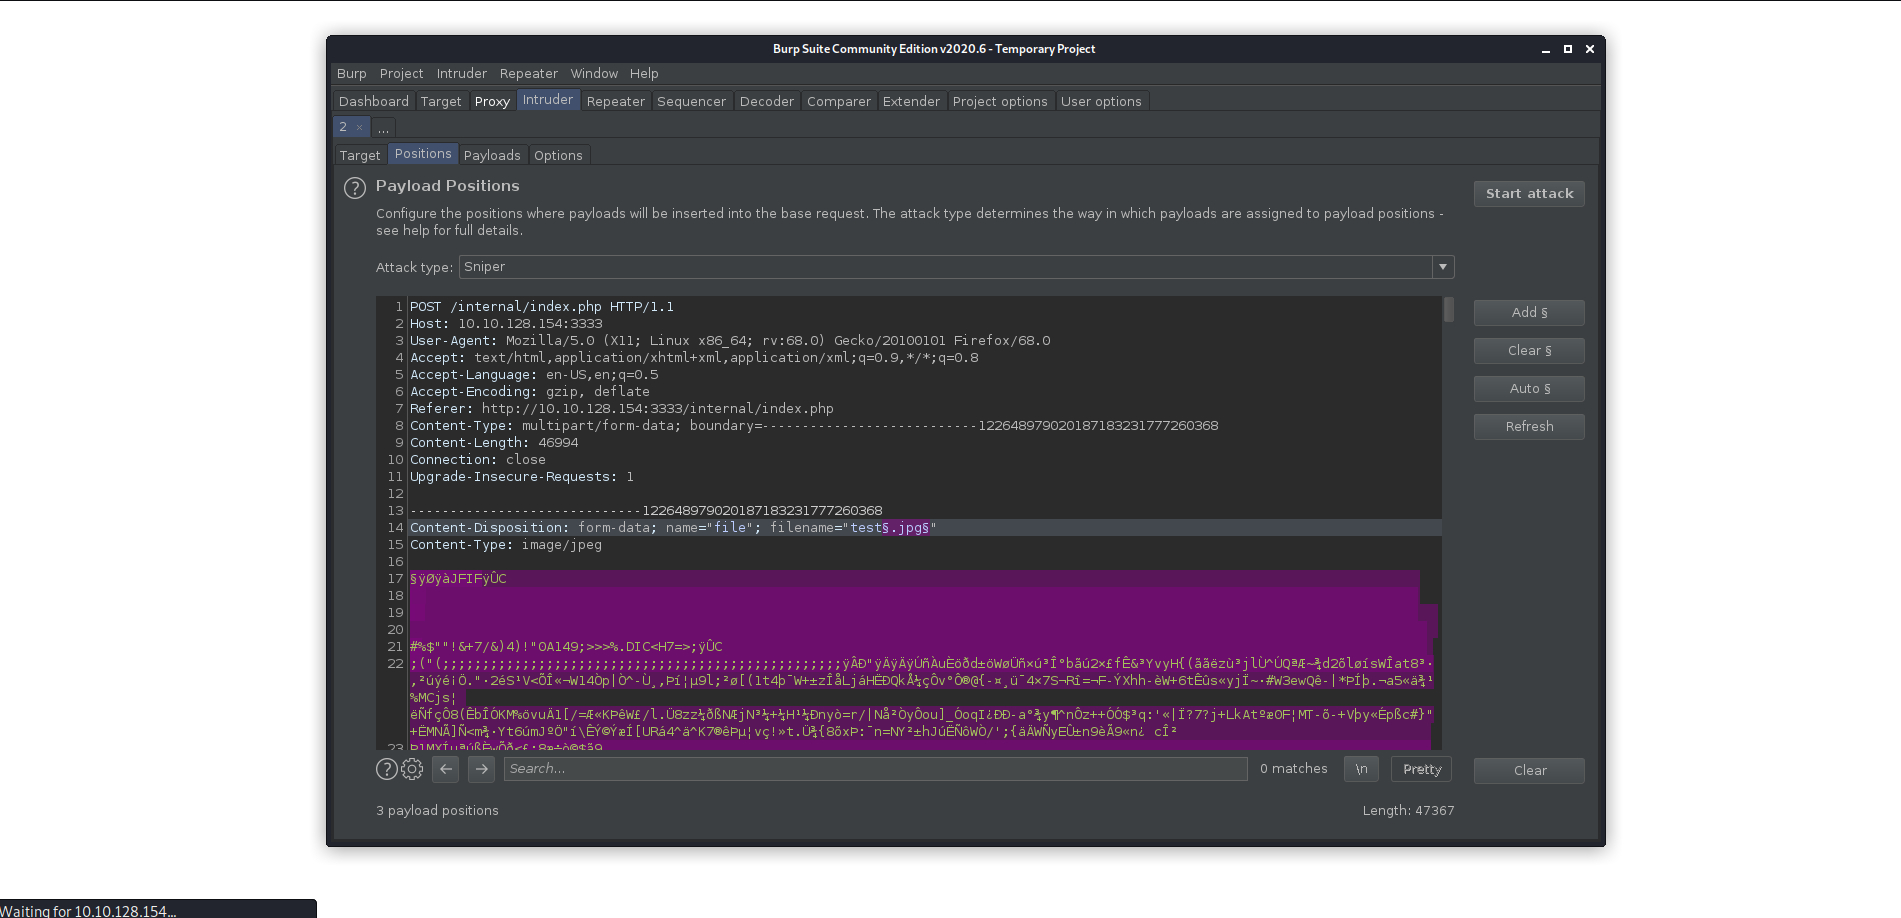The width and height of the screenshot is (1901, 918).
Task: Switch to the Repeater tool tab
Action: point(615,101)
